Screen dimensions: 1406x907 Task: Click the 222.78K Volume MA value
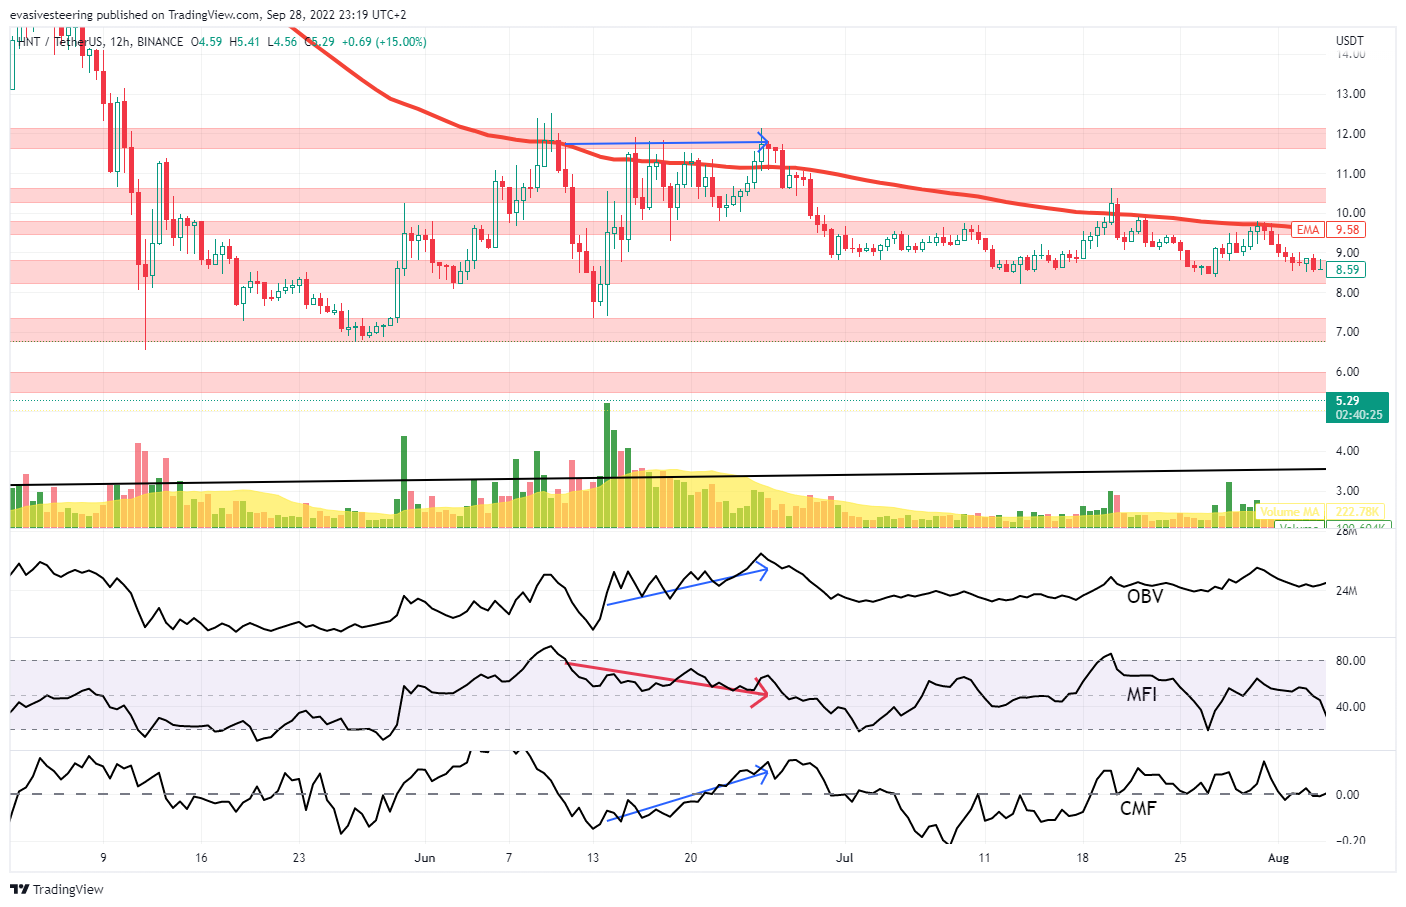[x=1357, y=511]
